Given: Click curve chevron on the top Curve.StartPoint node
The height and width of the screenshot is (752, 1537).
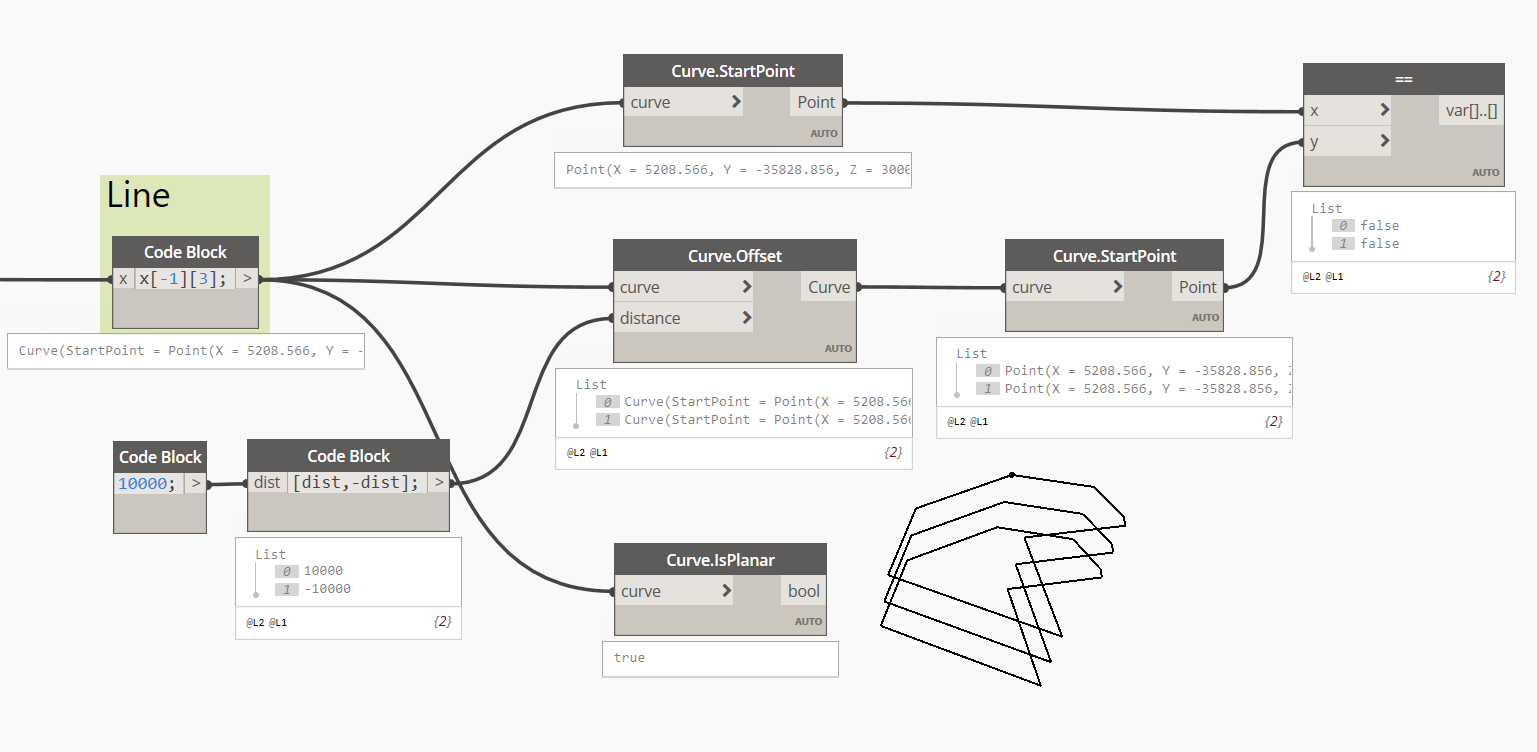Looking at the screenshot, I should tap(735, 102).
